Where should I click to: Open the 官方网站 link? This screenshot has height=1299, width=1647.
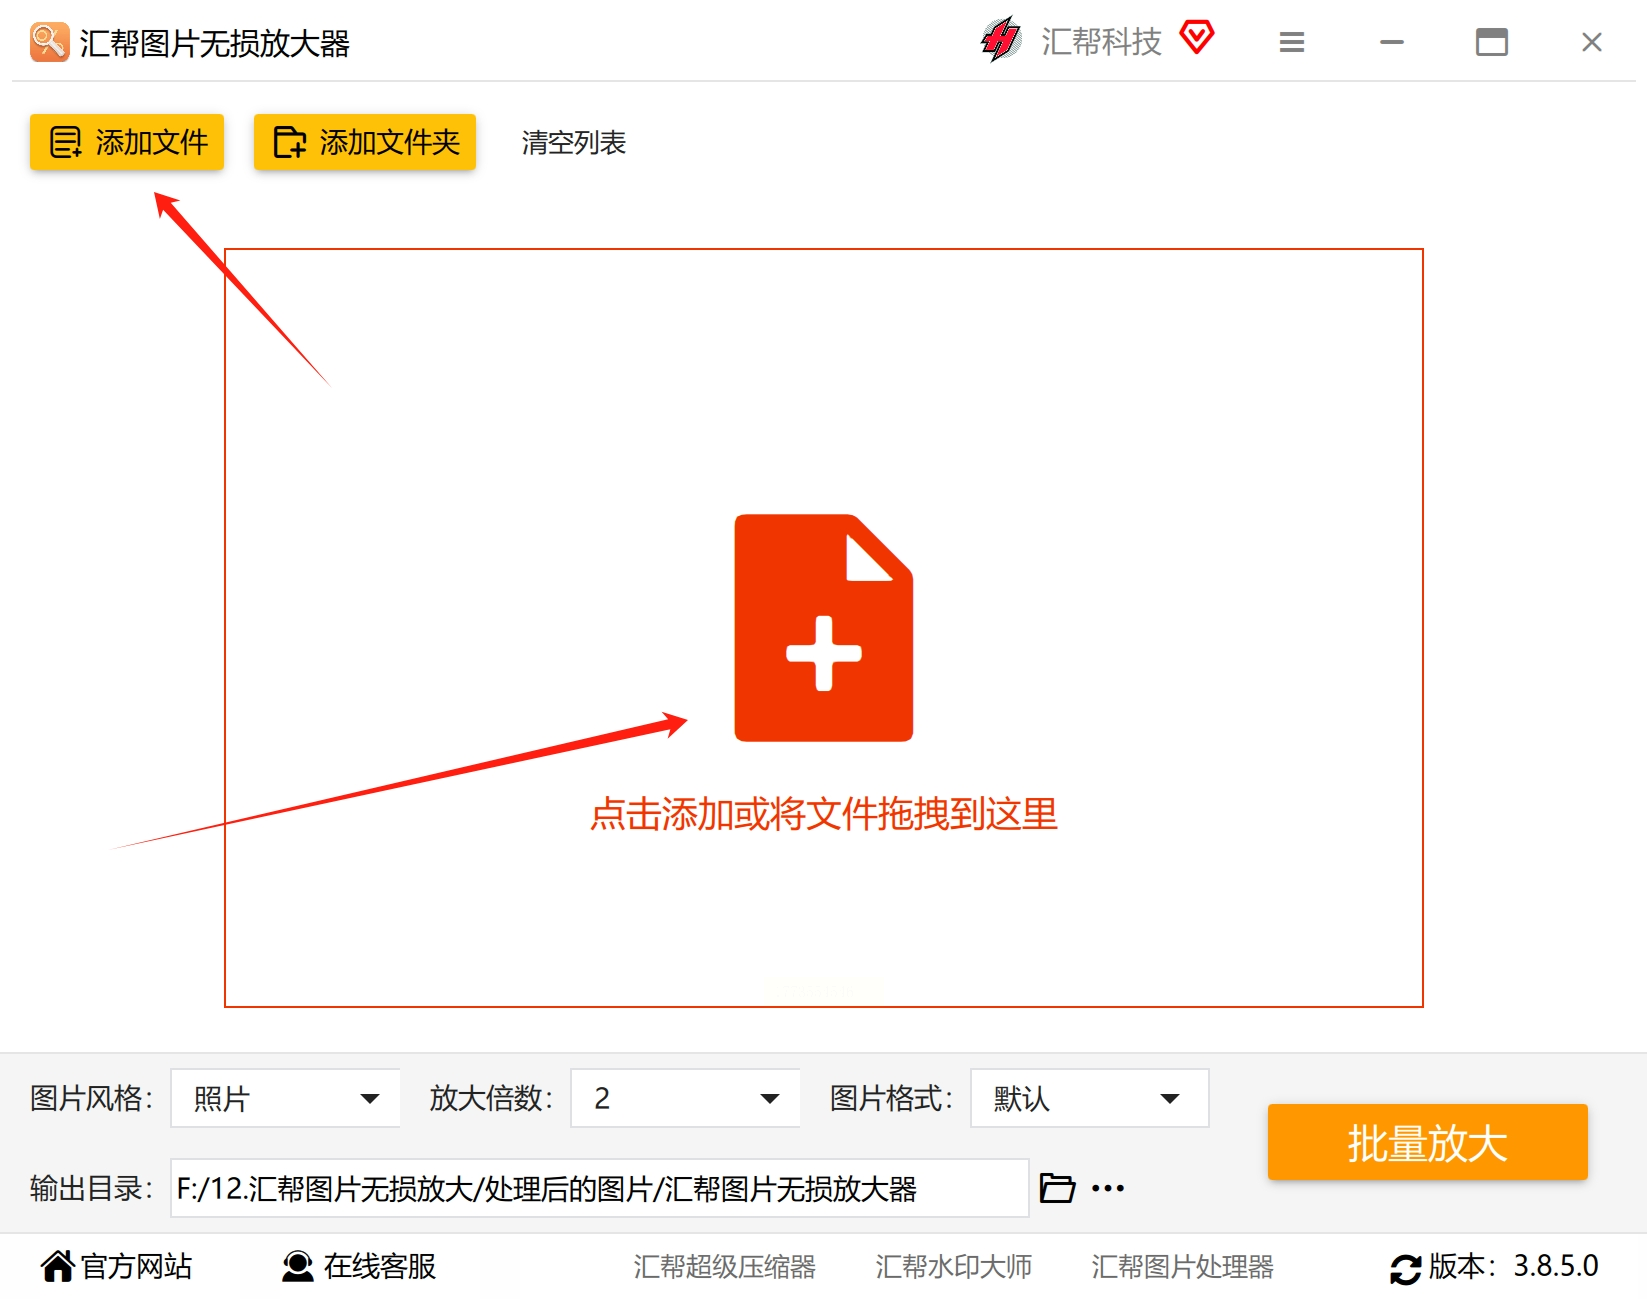pyautogui.click(x=137, y=1266)
